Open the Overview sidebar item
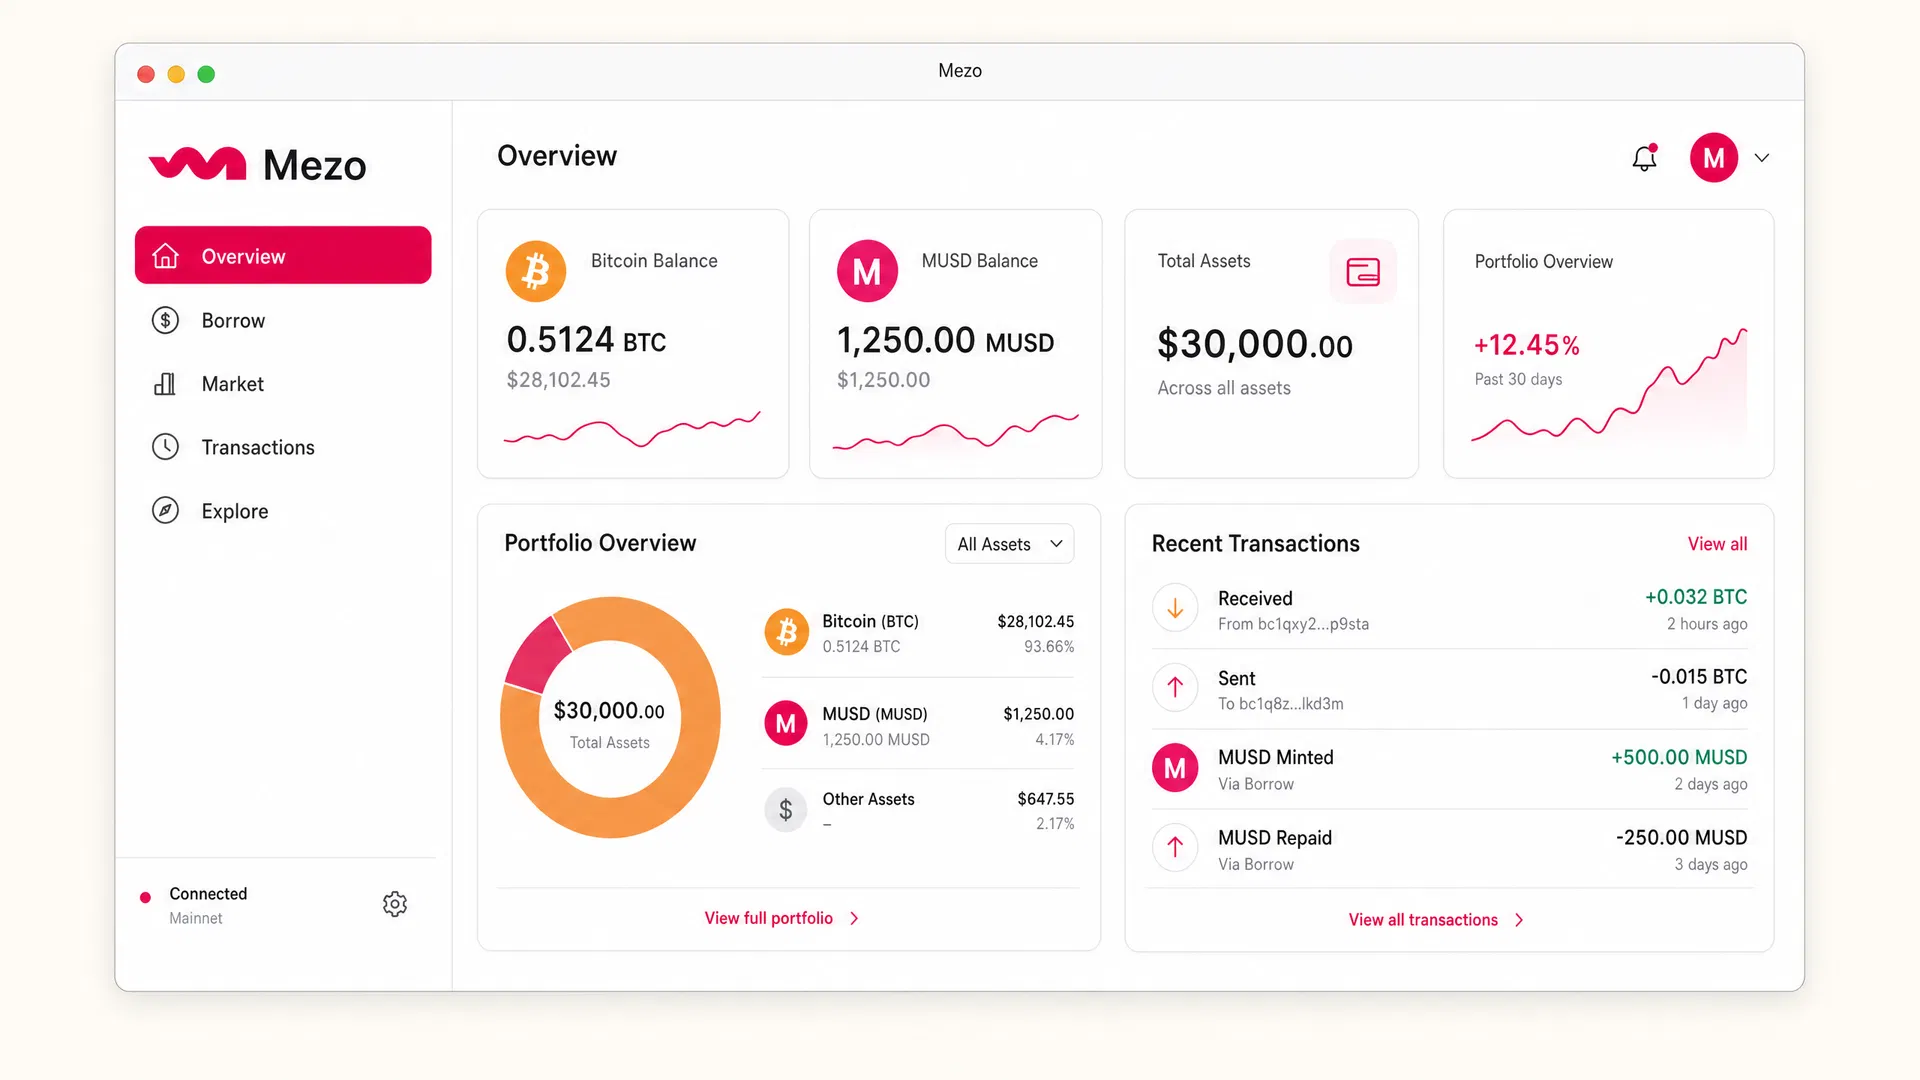Viewport: 1920px width, 1080px height. click(283, 256)
